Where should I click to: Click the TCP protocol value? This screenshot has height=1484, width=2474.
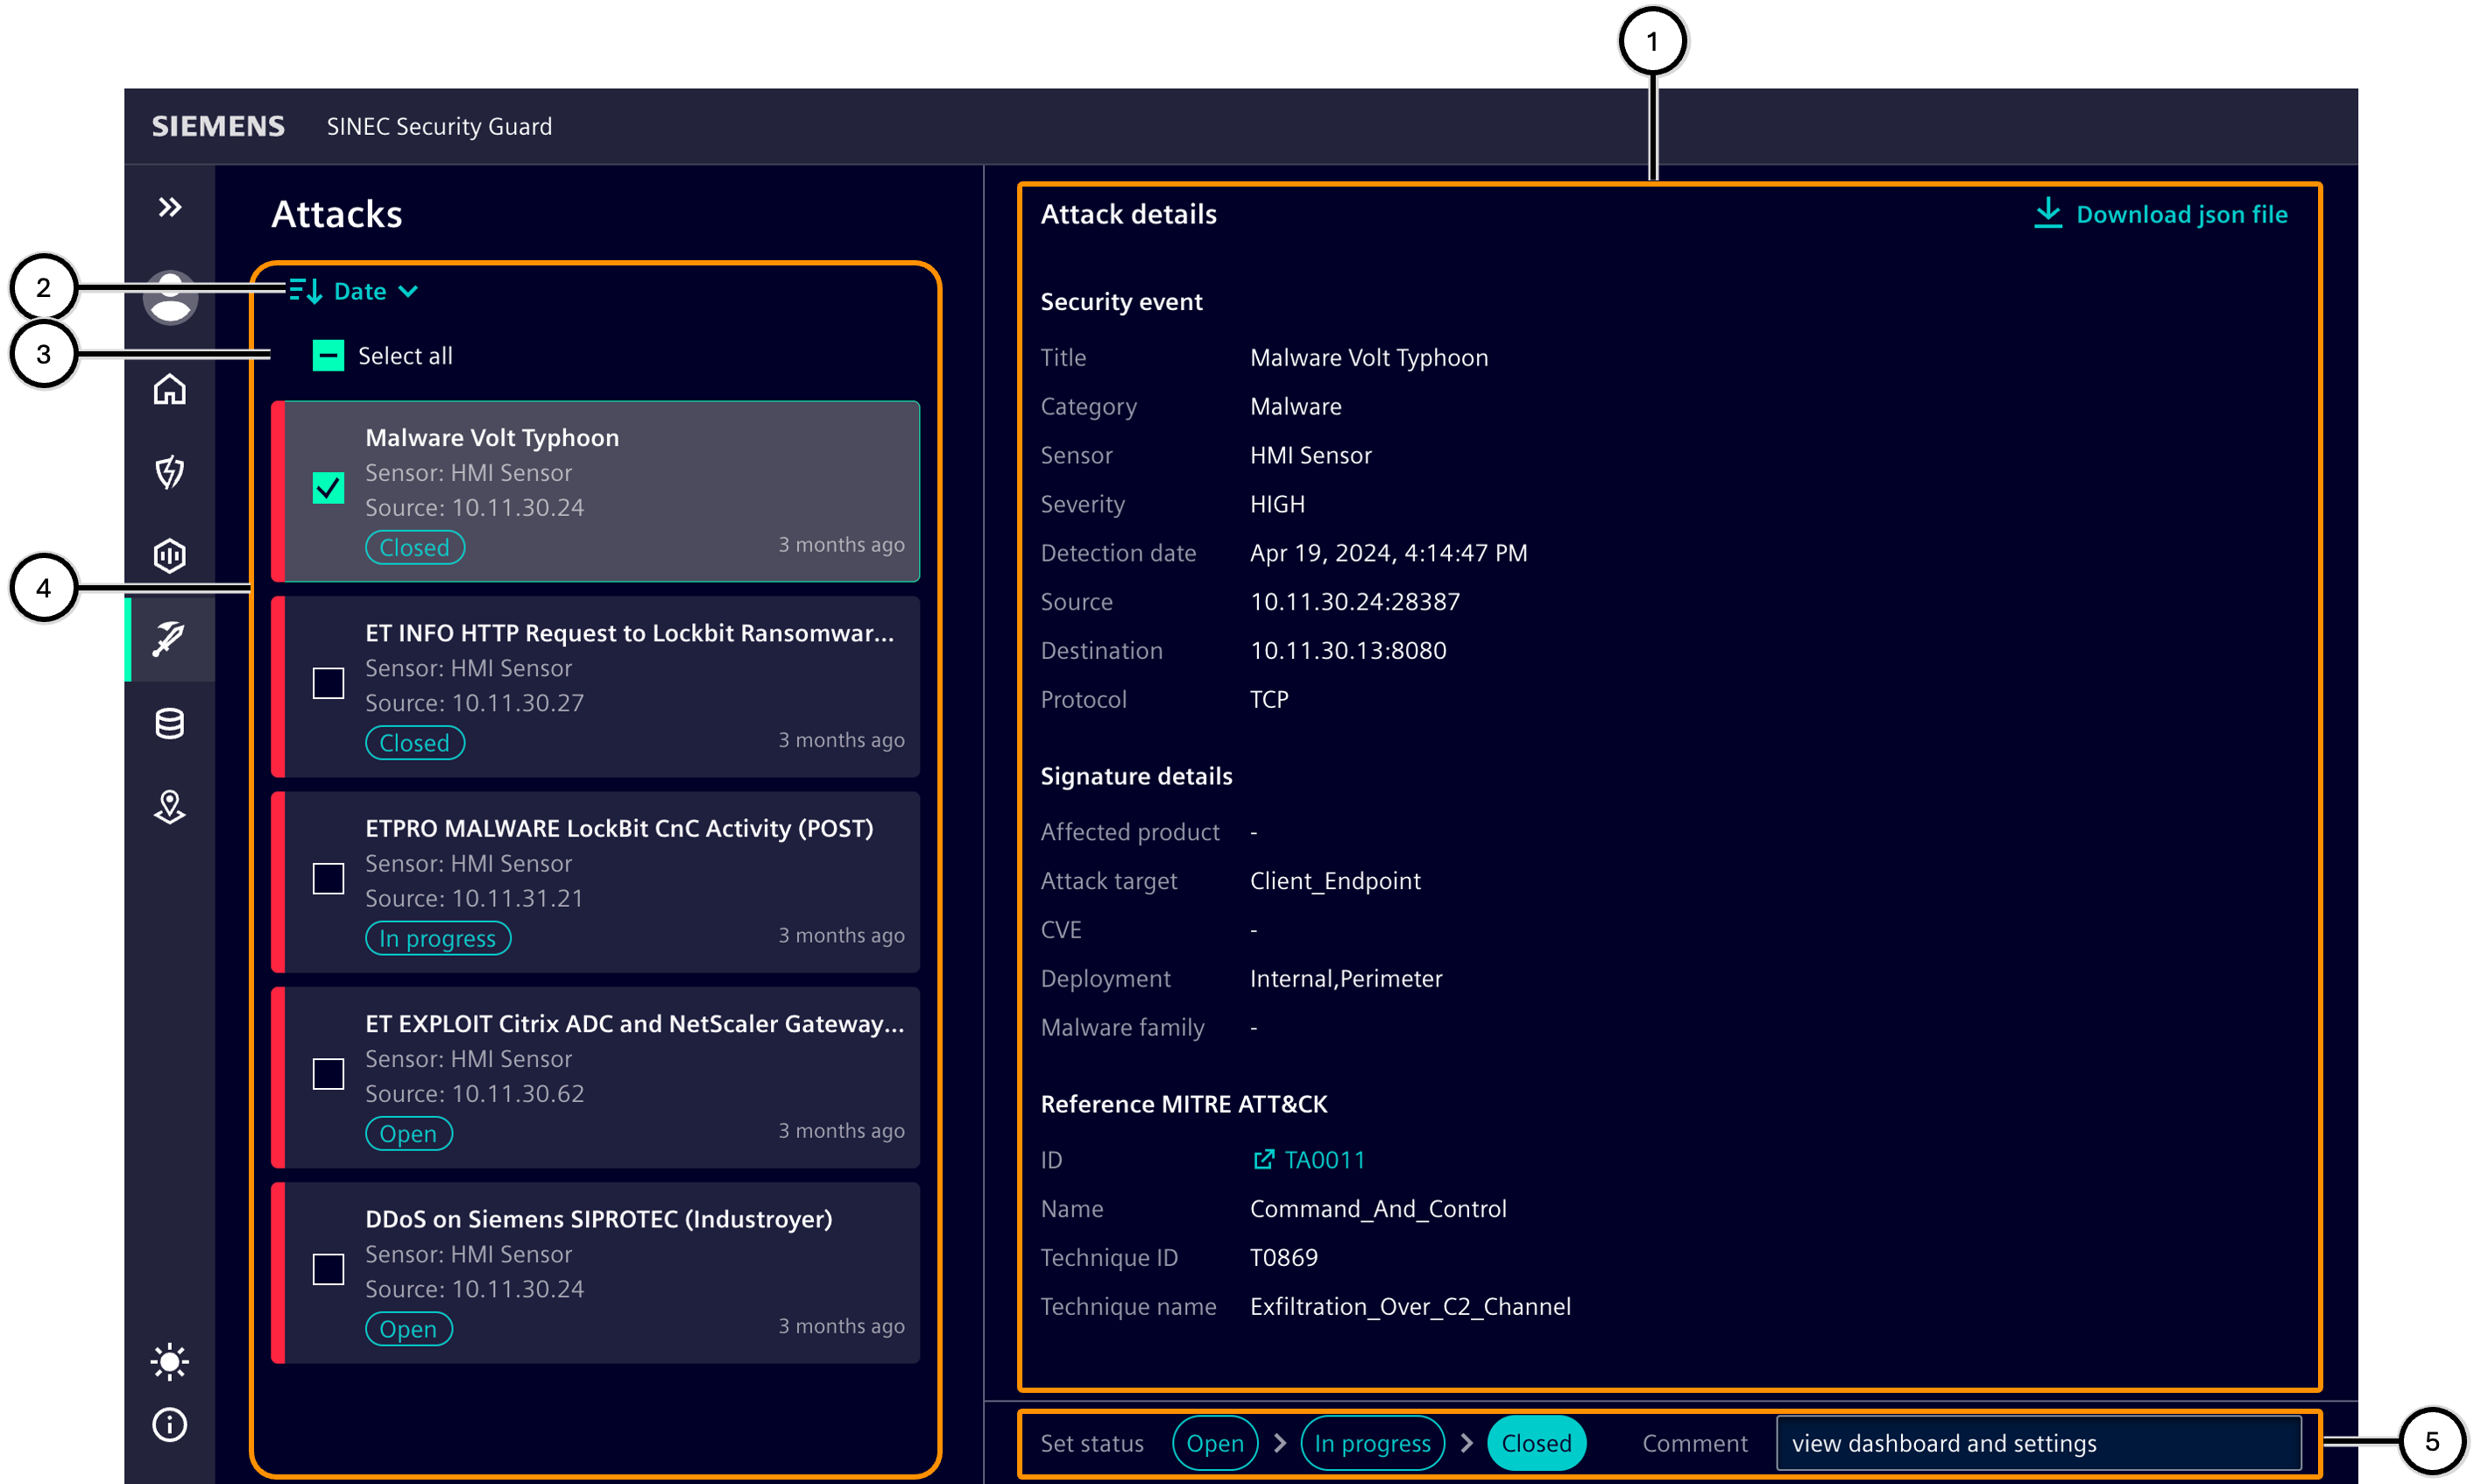[x=1269, y=699]
